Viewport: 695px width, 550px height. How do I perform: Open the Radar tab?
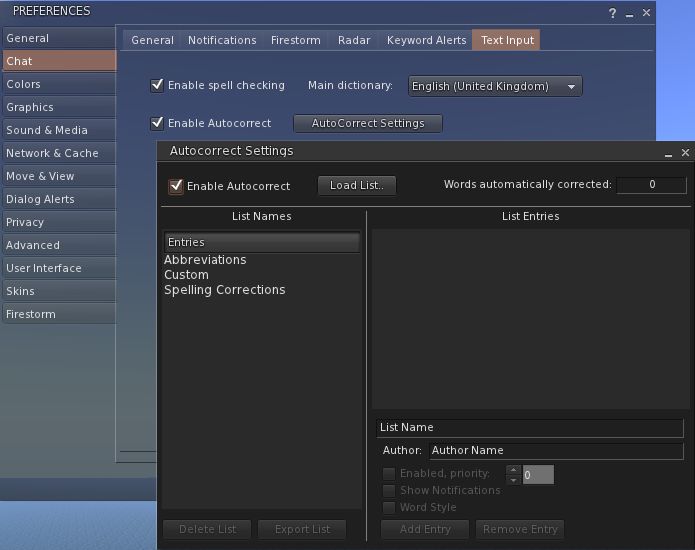353,40
